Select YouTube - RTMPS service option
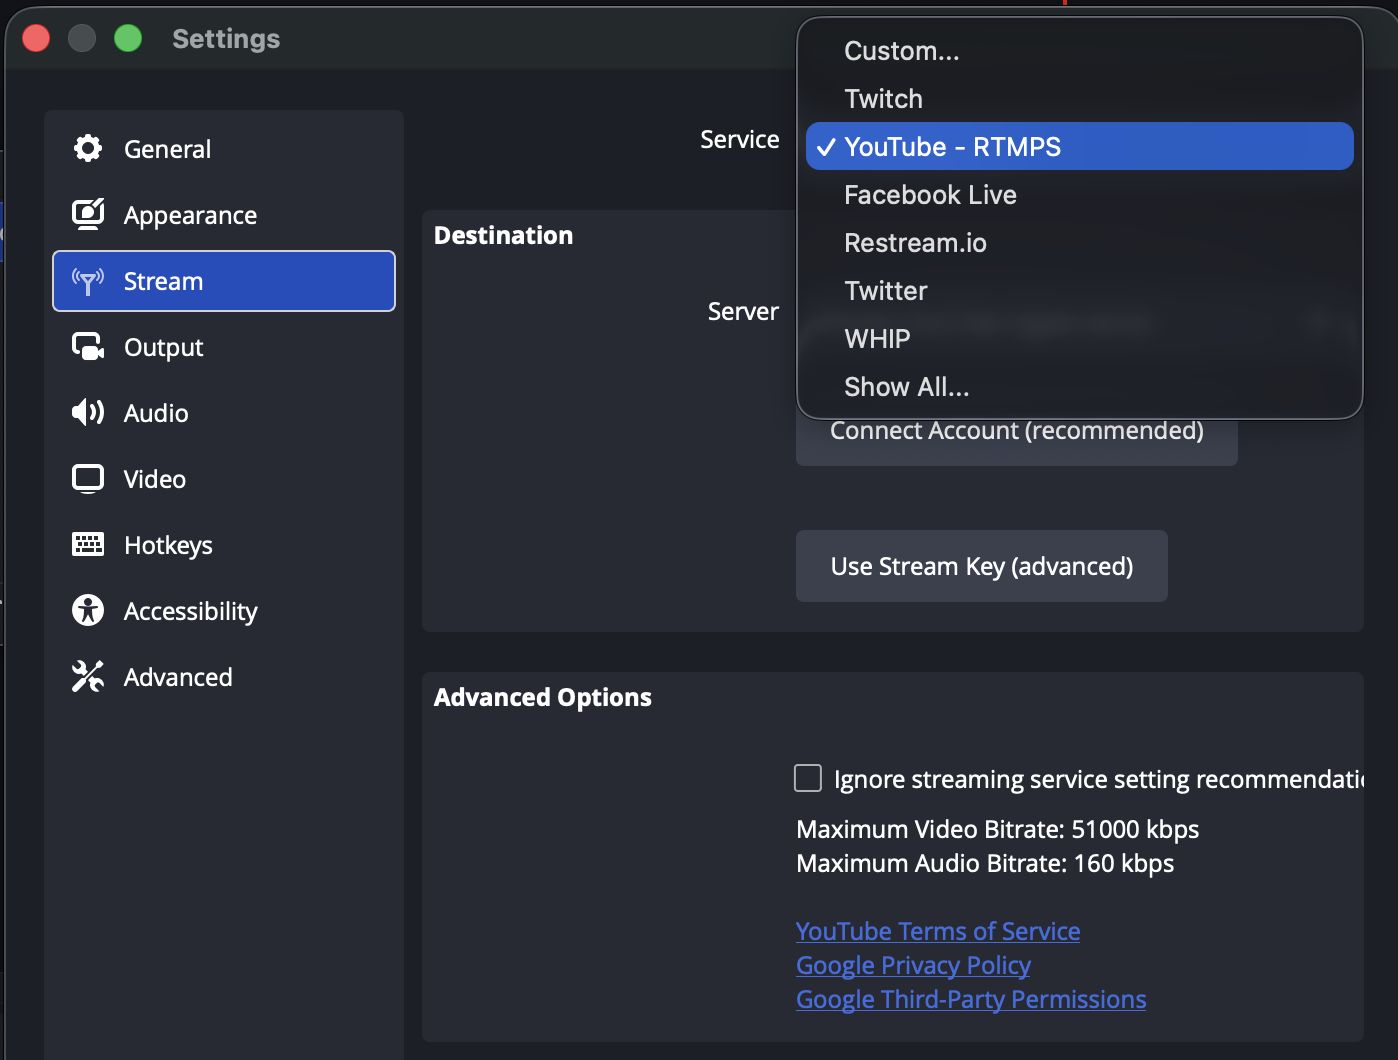Image resolution: width=1398 pixels, height=1060 pixels. tap(1079, 146)
